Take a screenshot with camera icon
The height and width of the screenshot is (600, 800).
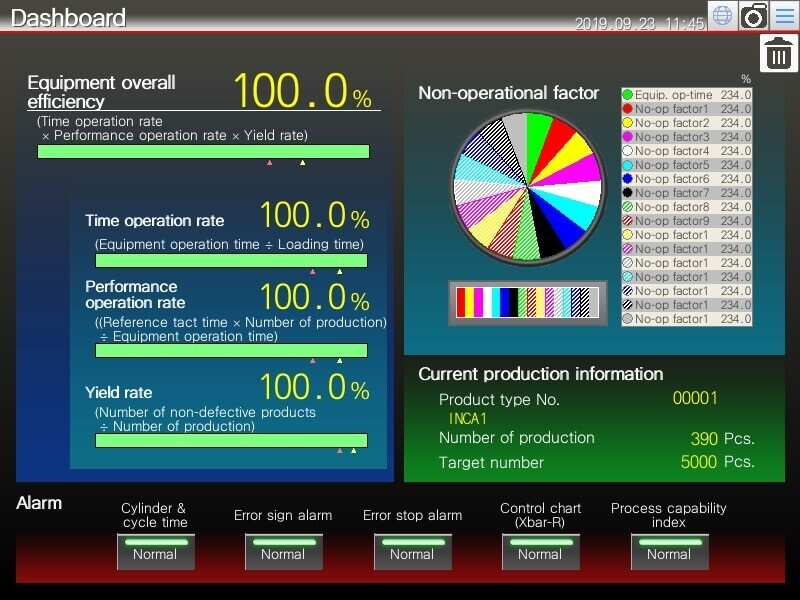(x=753, y=16)
